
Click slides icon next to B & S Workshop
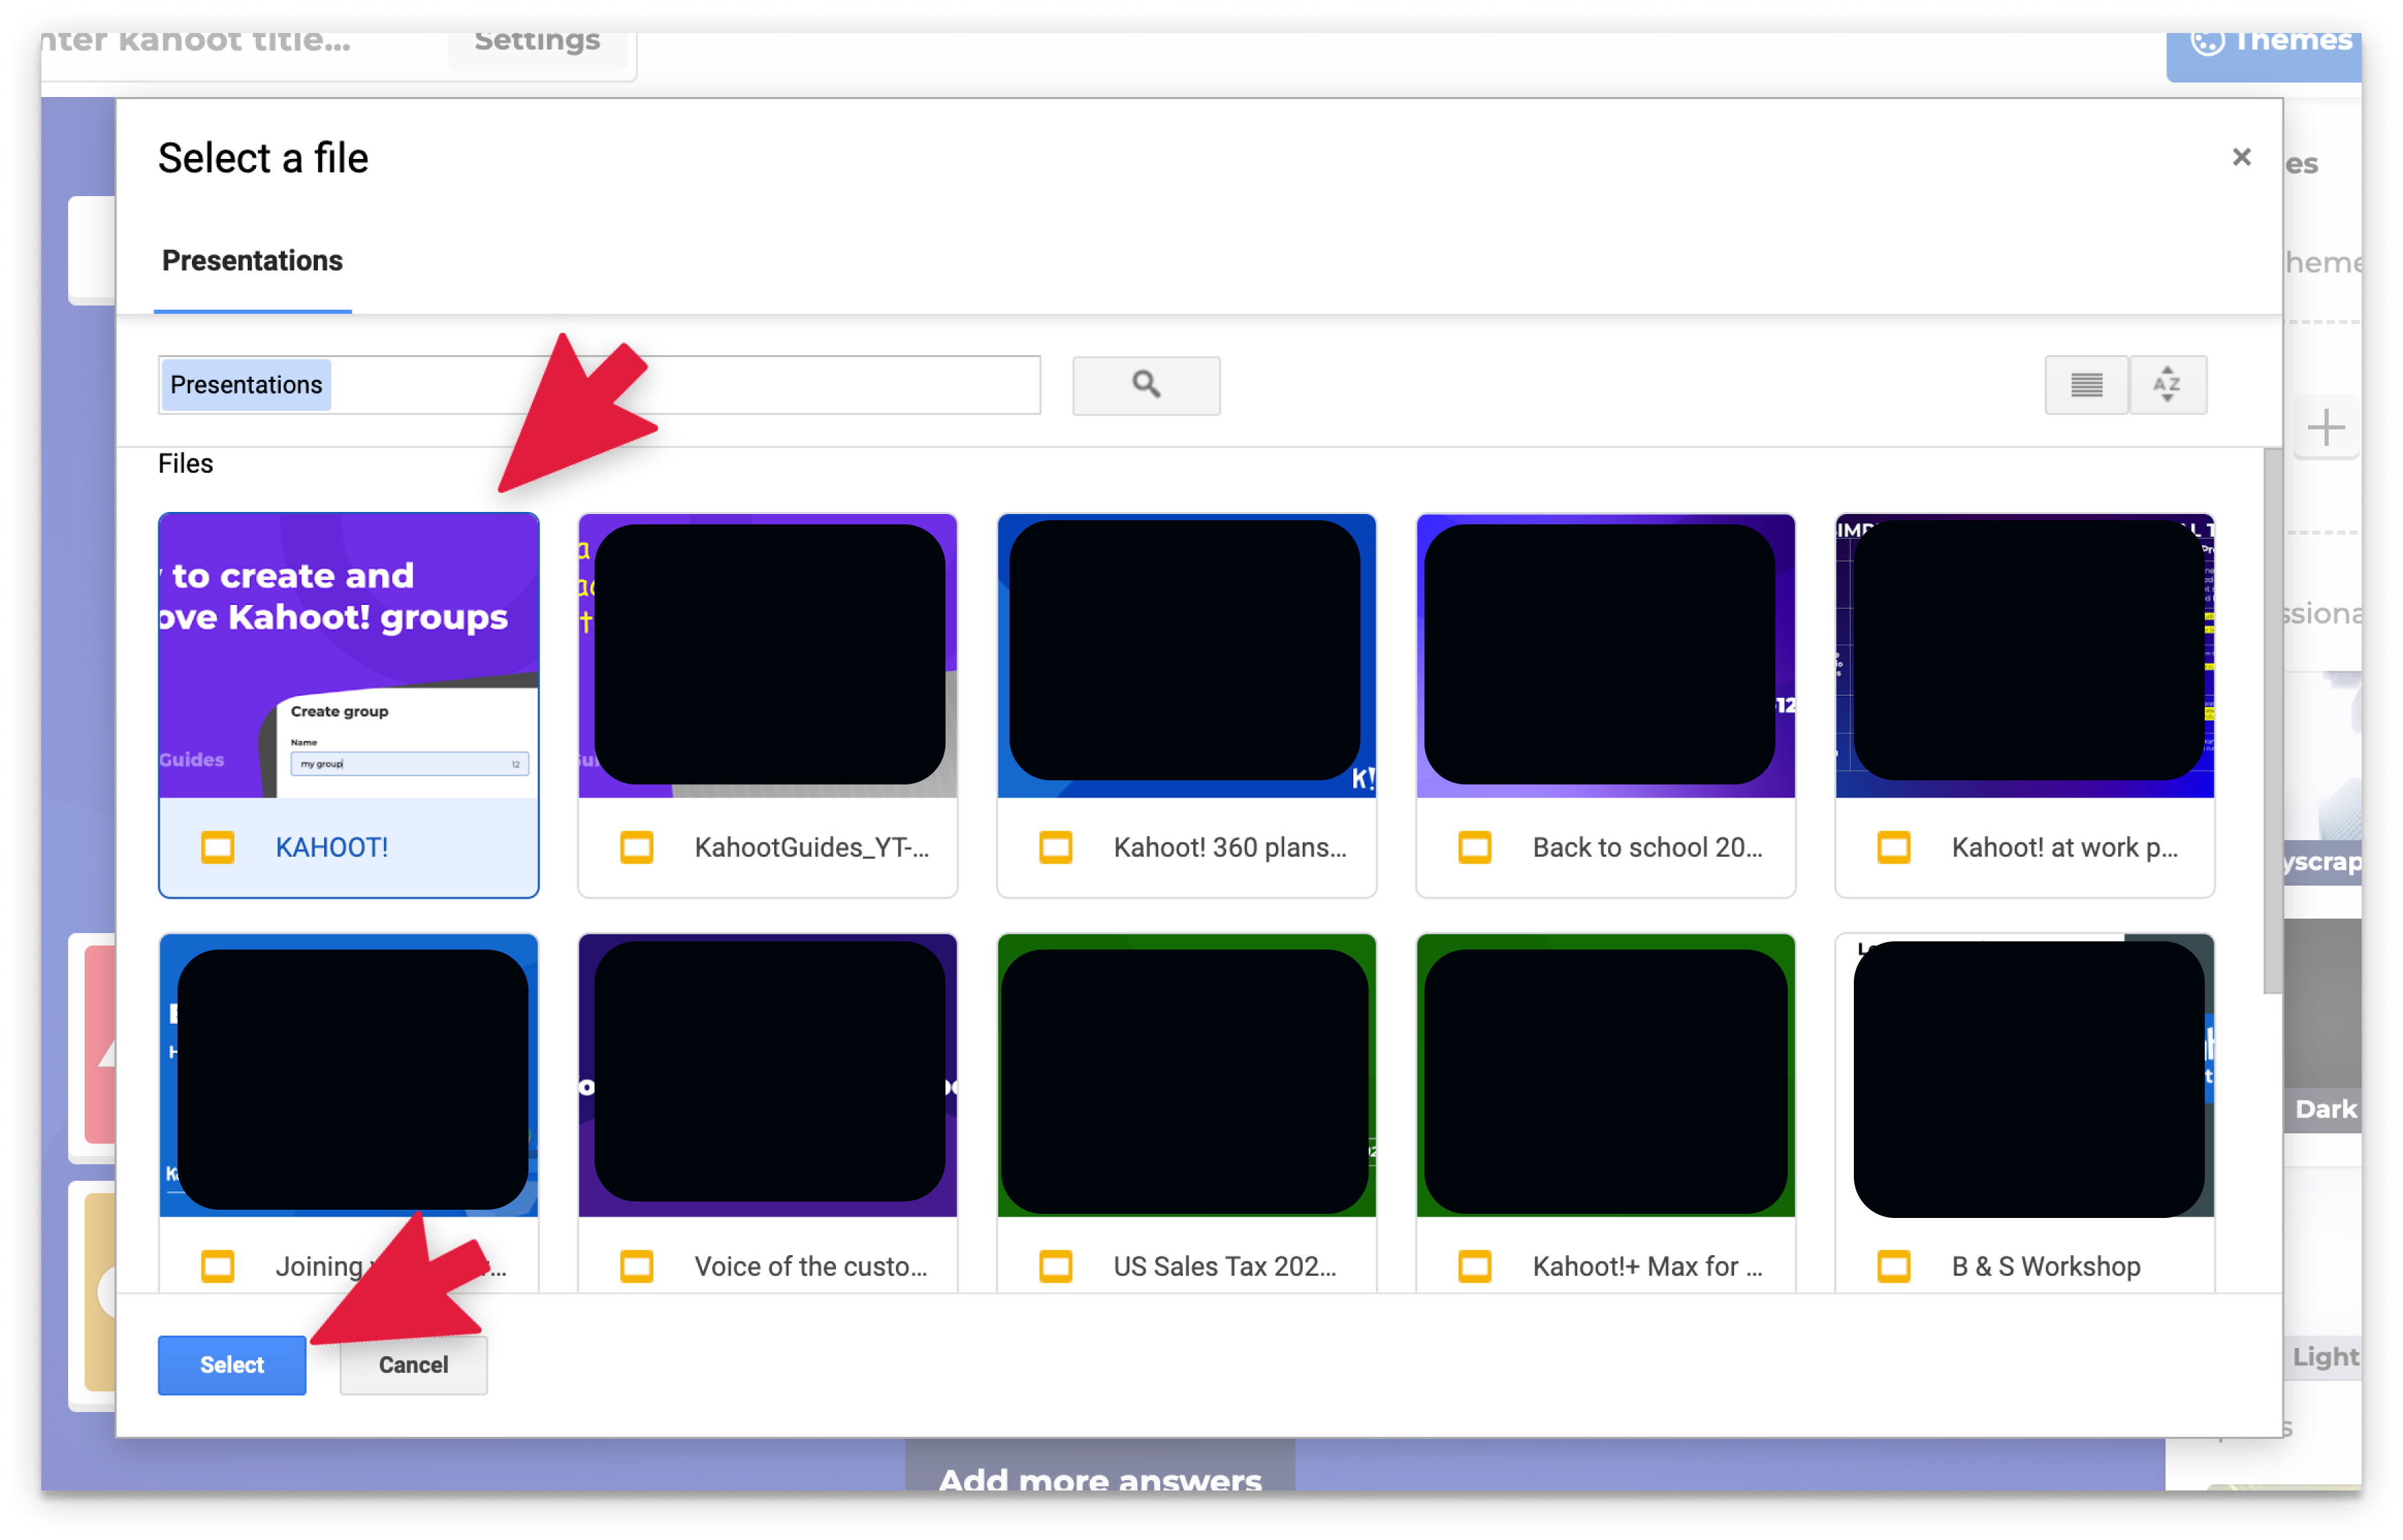(1893, 1266)
